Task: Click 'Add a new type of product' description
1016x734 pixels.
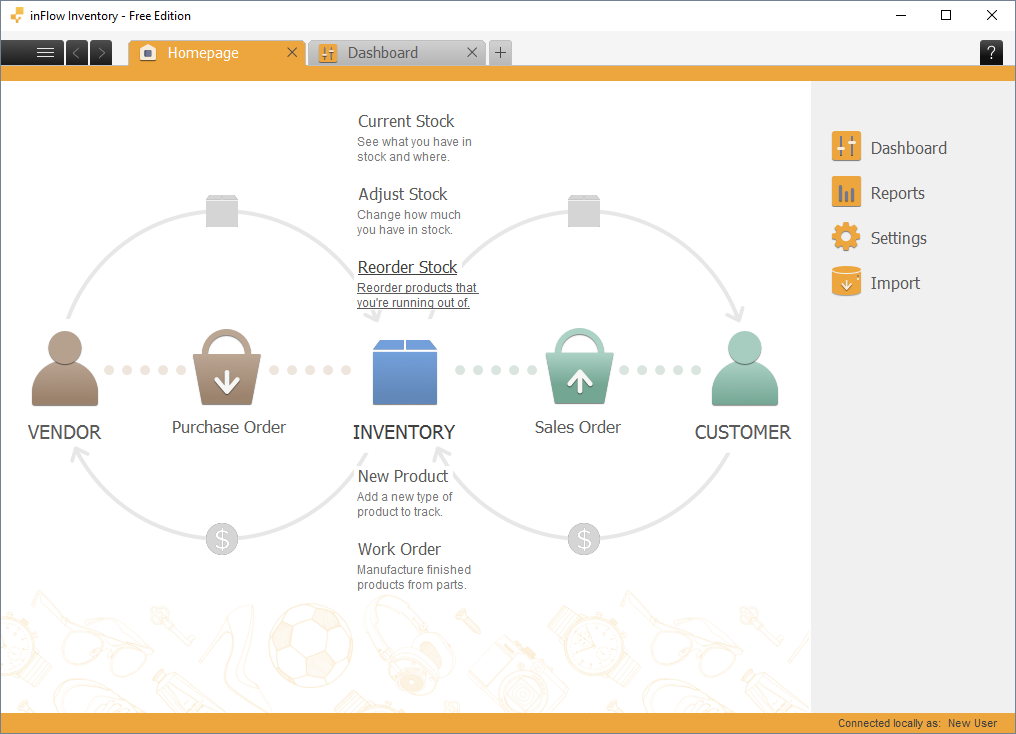Action: [x=404, y=504]
